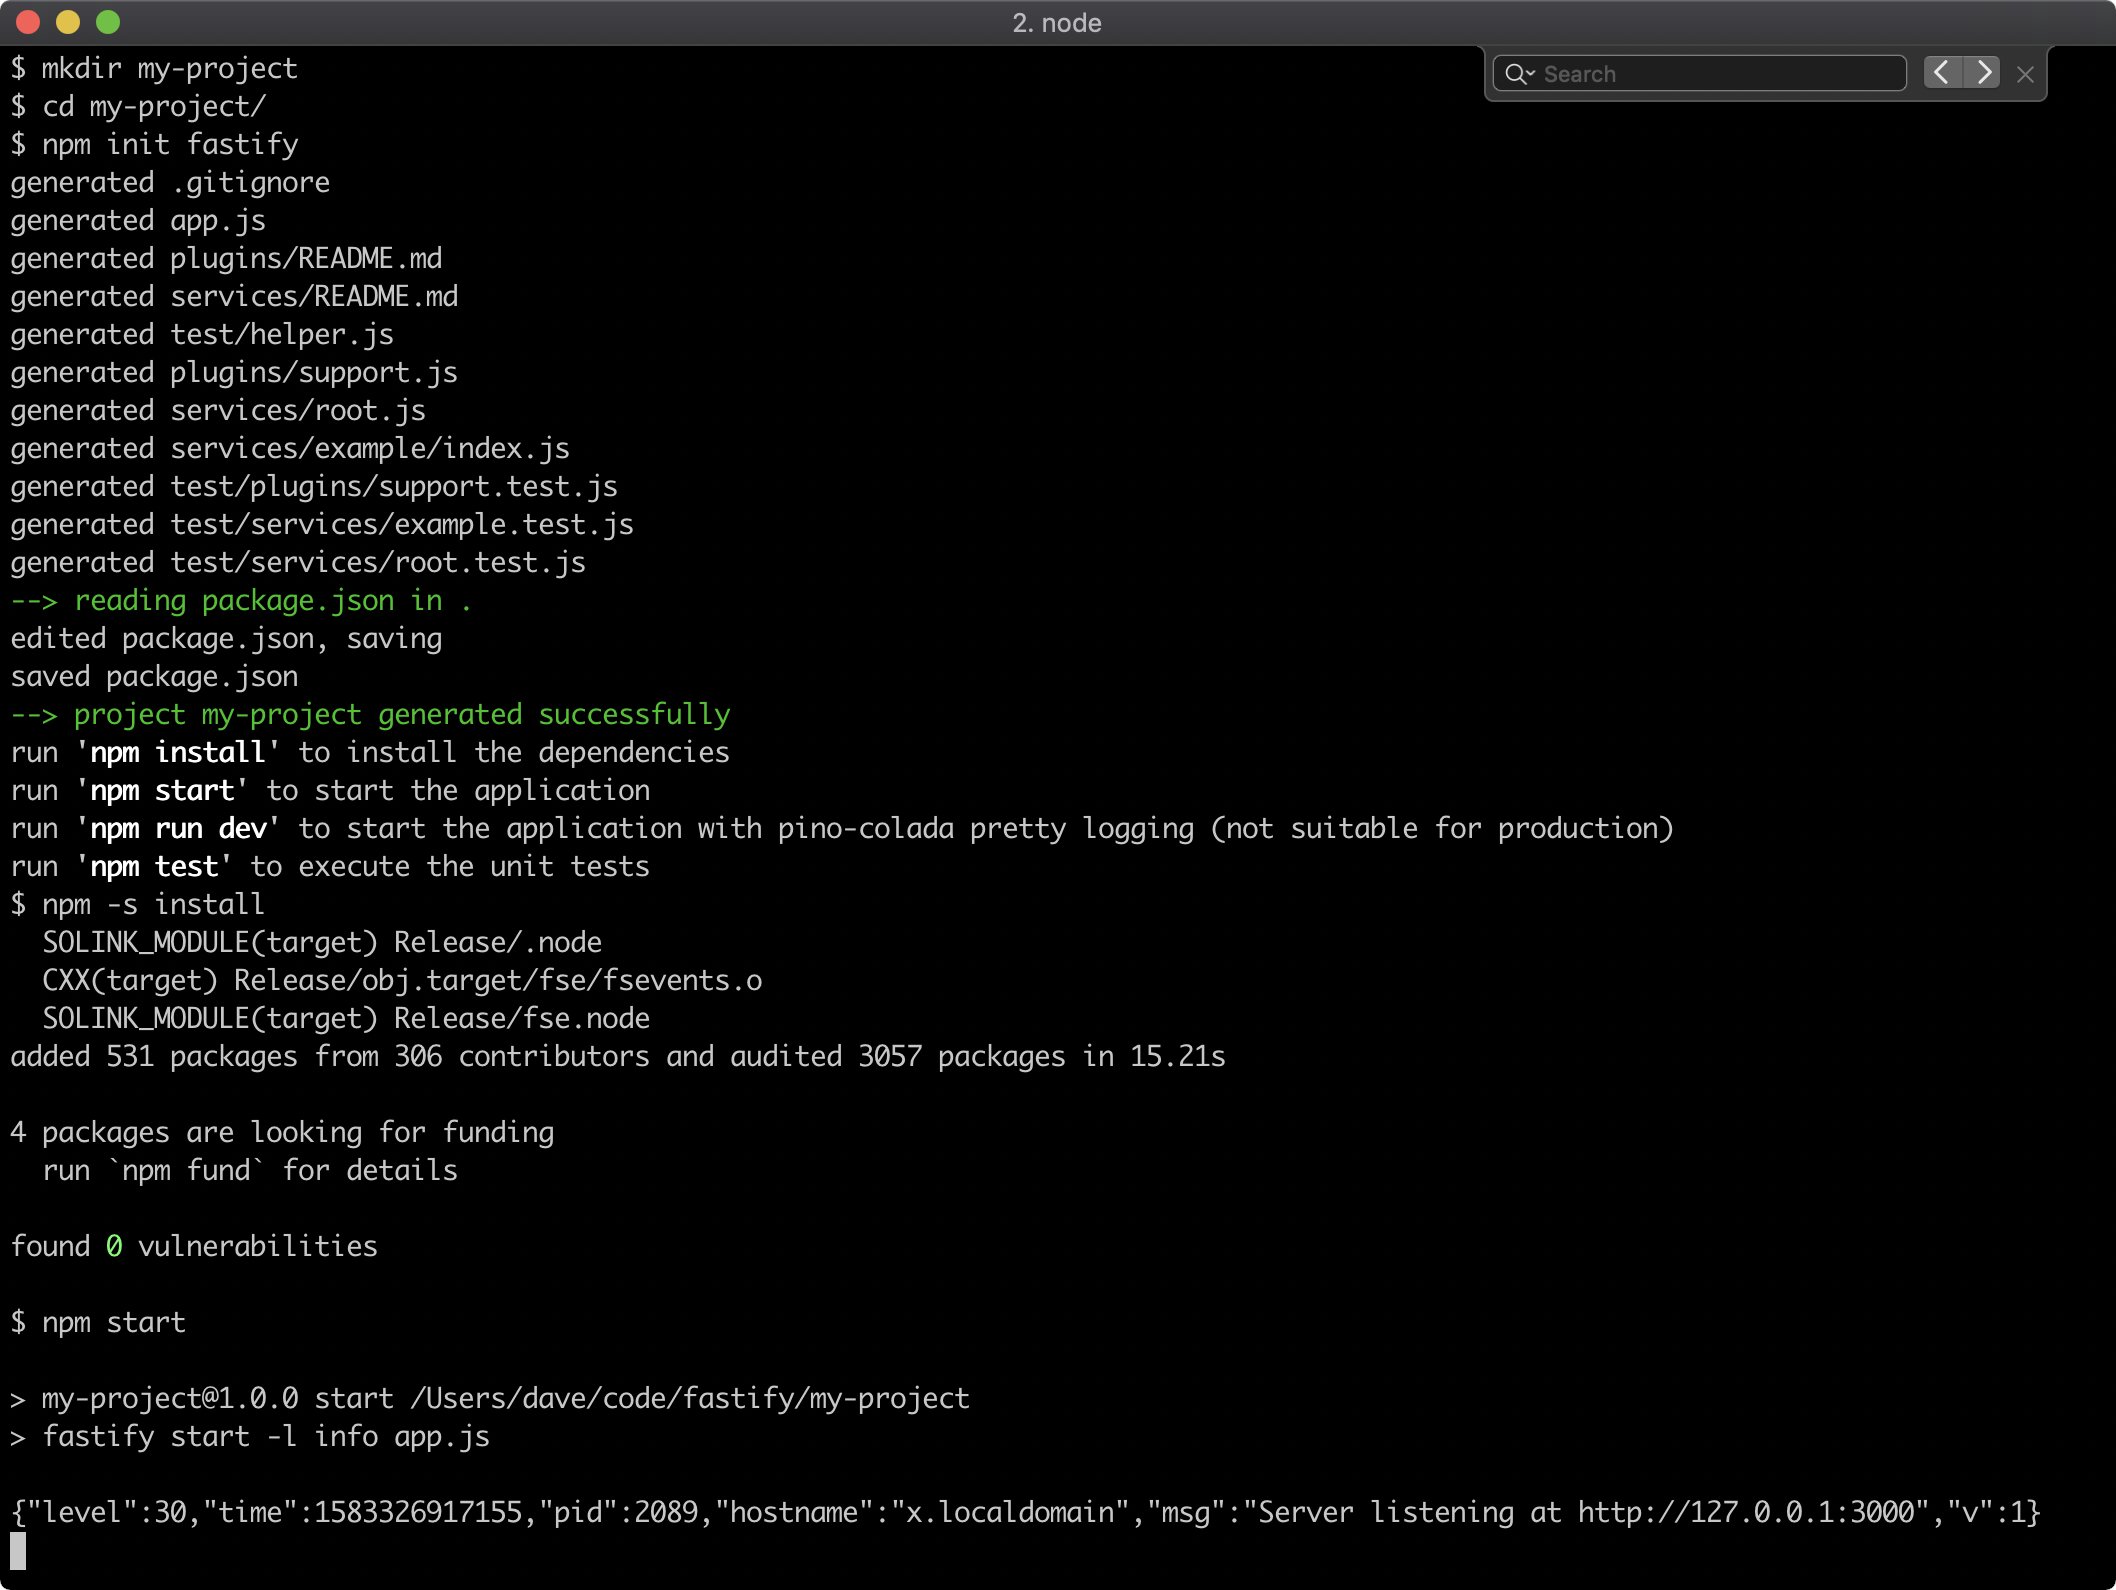Click green 'reading package.json in .' line

(x=241, y=601)
